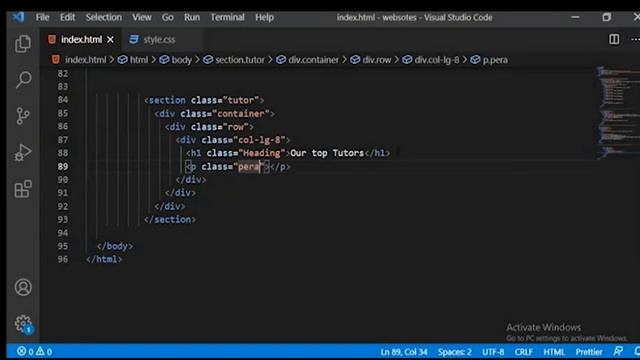Change line endings via CRLF
The height and width of the screenshot is (360, 640).
(523, 351)
